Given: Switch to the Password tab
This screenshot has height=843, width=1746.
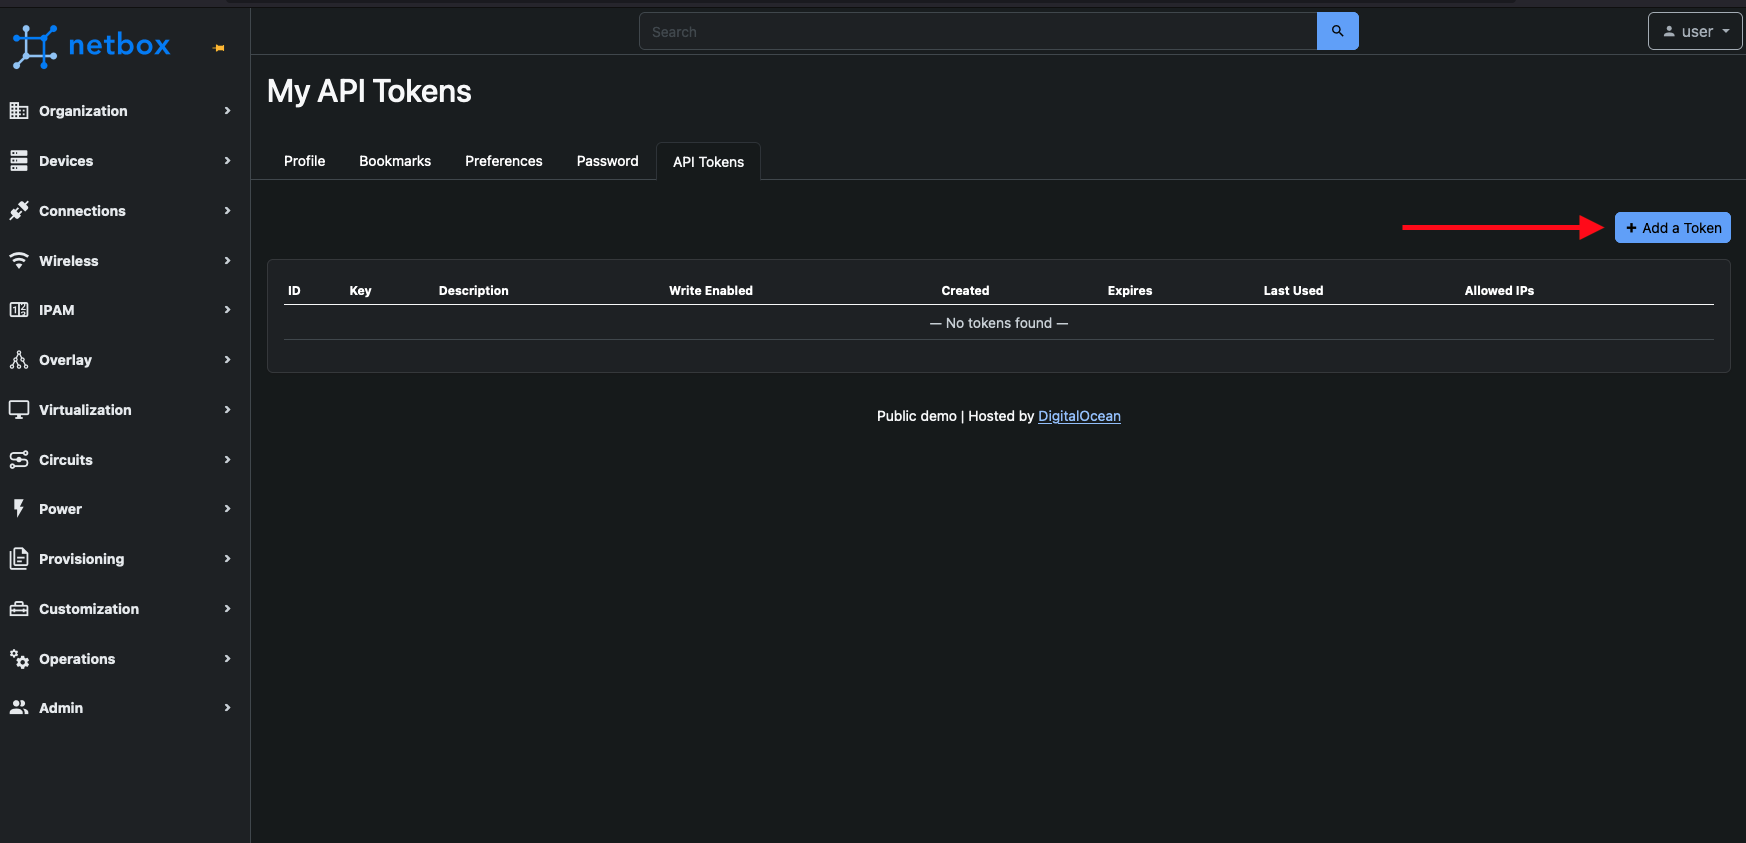Looking at the screenshot, I should 607,161.
